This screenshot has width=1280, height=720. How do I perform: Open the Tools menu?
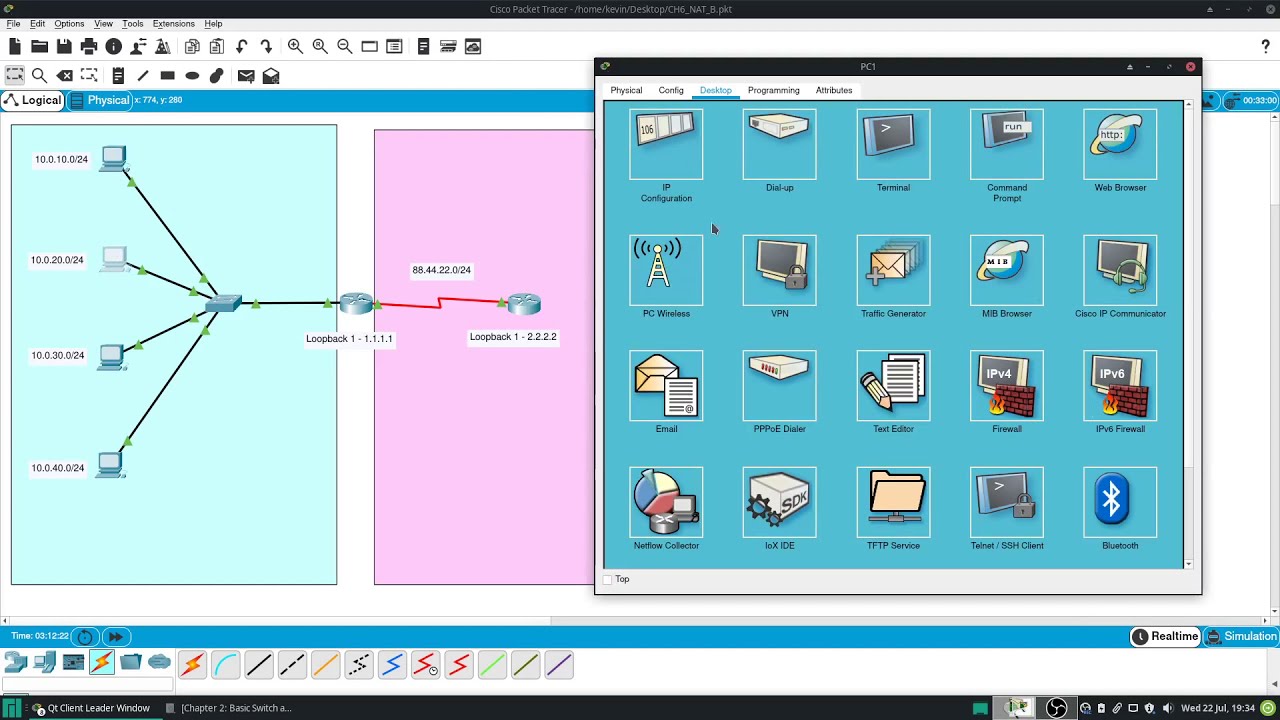(132, 23)
